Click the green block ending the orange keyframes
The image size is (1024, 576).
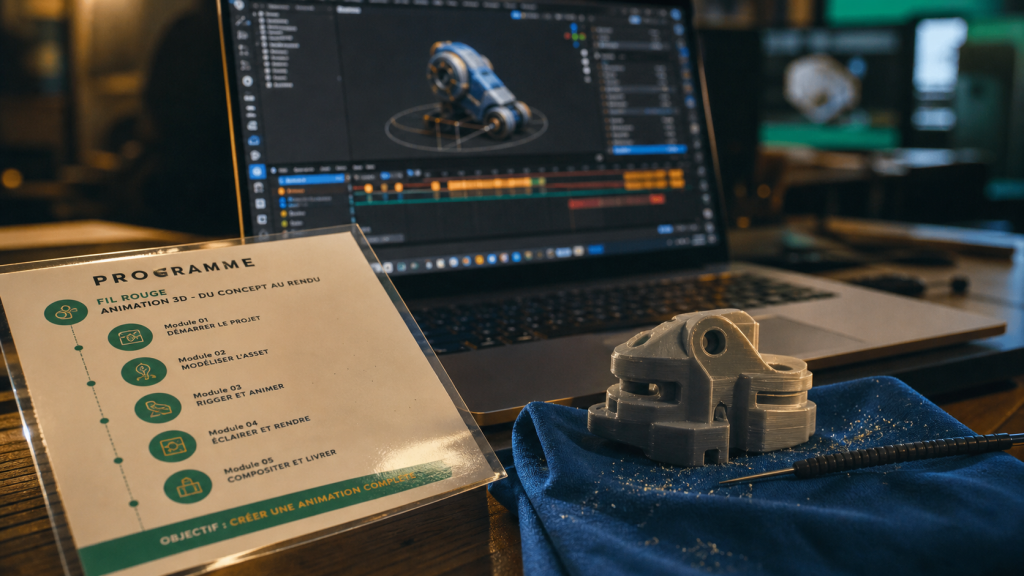pyautogui.click(x=539, y=182)
